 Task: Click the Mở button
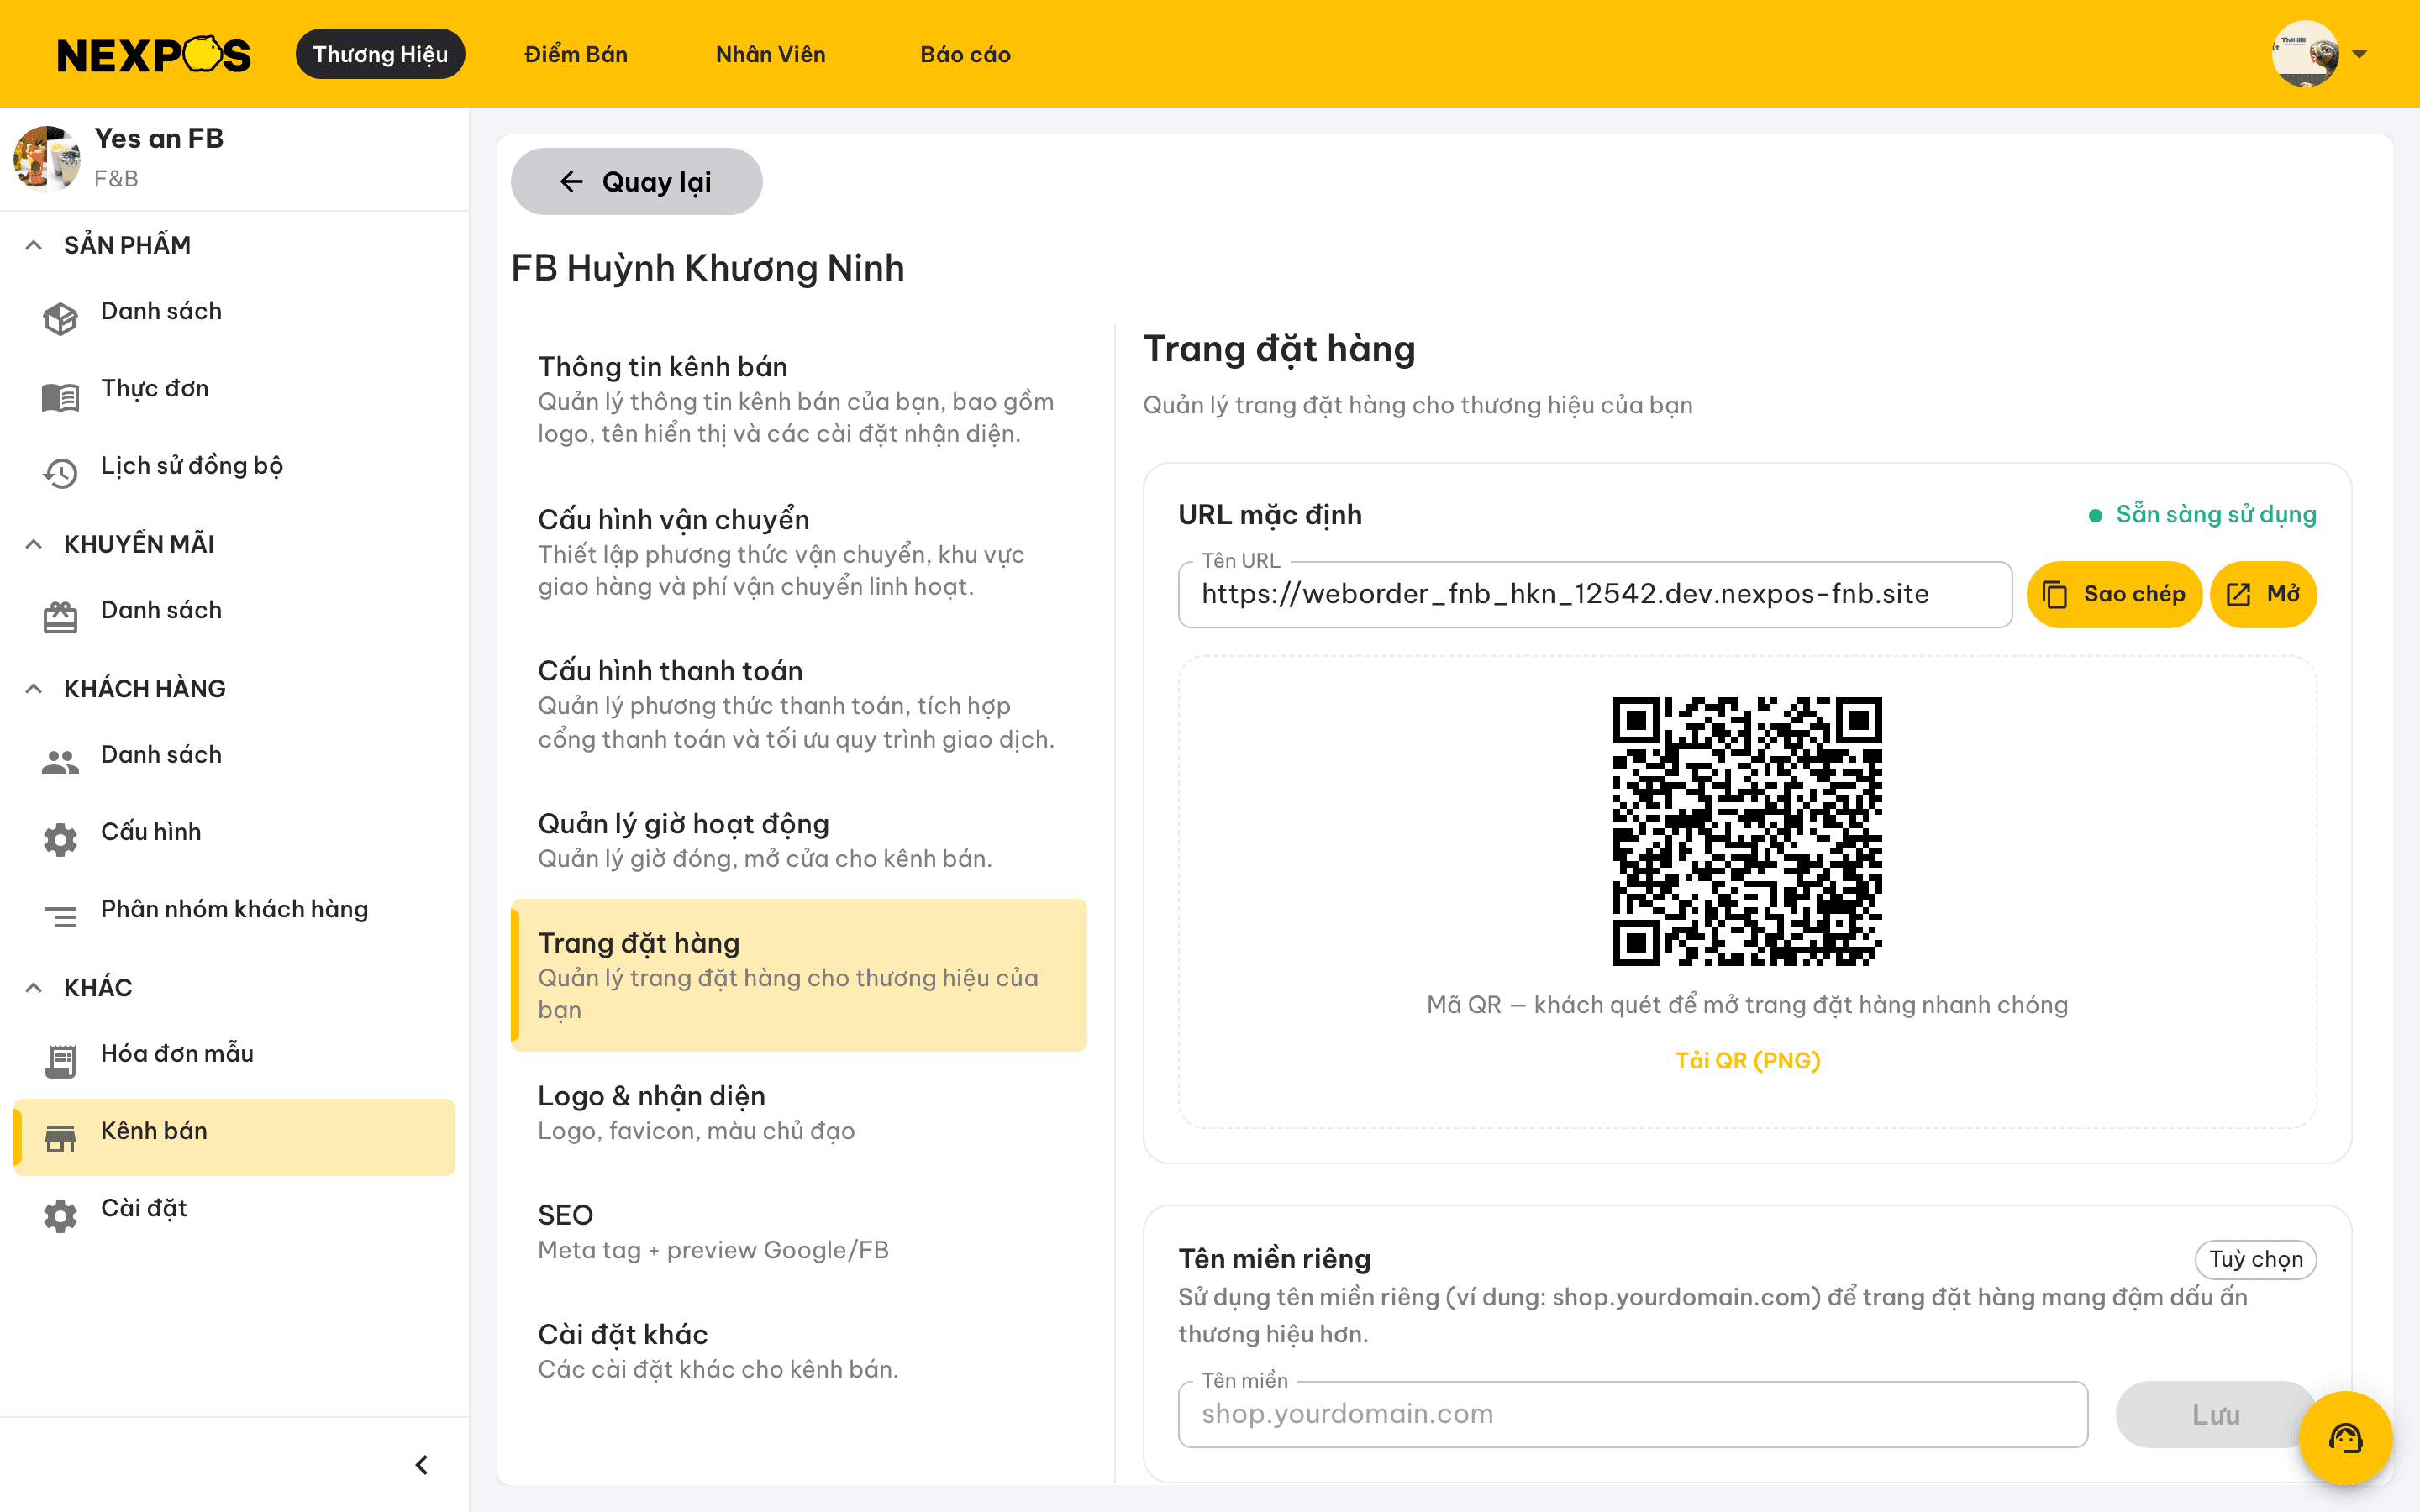tap(2263, 594)
